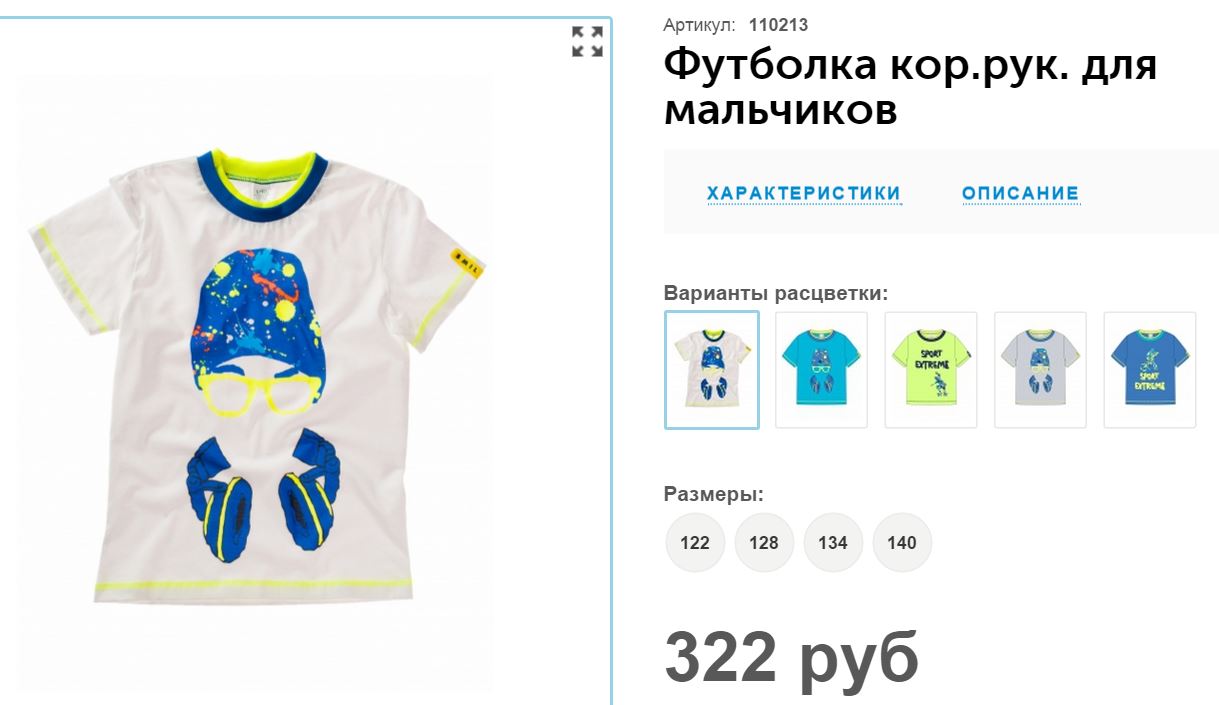Click the Размеры label
Viewport: 1219px width, 705px height.
tap(714, 494)
